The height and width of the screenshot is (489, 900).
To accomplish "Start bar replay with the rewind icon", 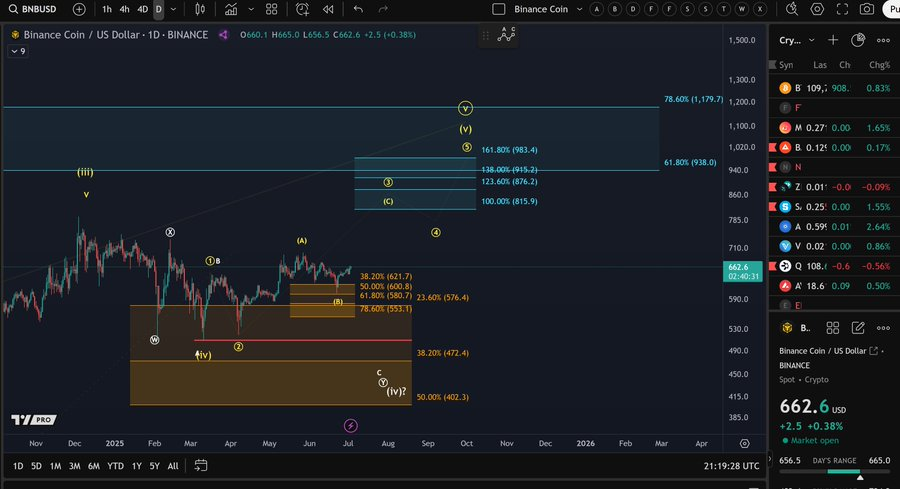I will (328, 9).
